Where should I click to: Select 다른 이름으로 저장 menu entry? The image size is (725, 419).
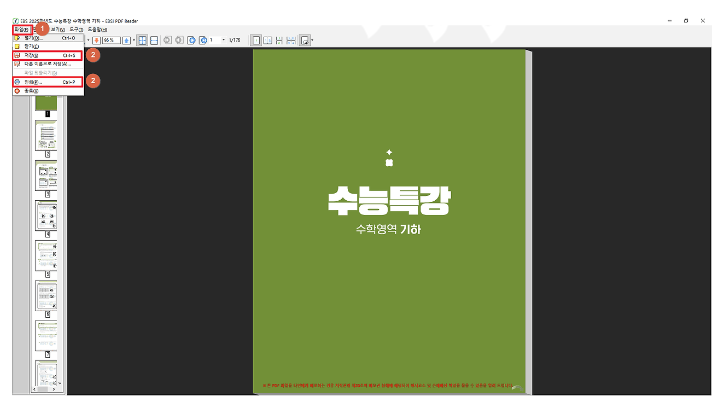point(48,64)
